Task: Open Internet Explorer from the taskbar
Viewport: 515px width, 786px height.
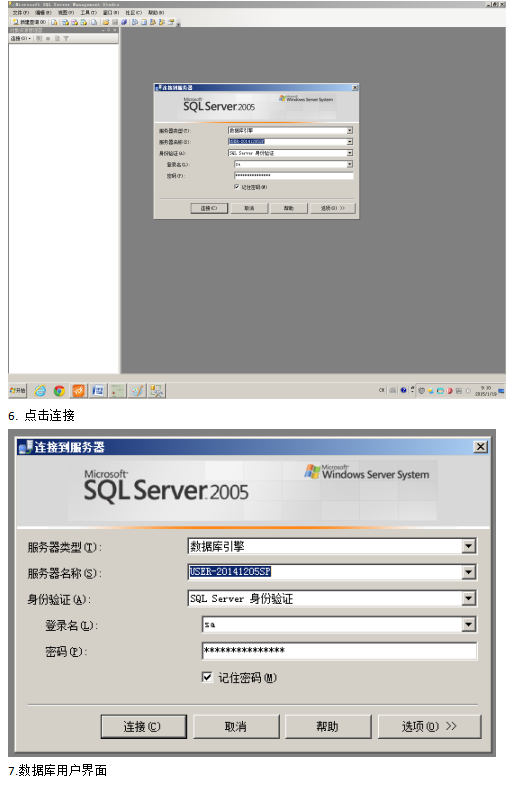Action: tap(40, 390)
